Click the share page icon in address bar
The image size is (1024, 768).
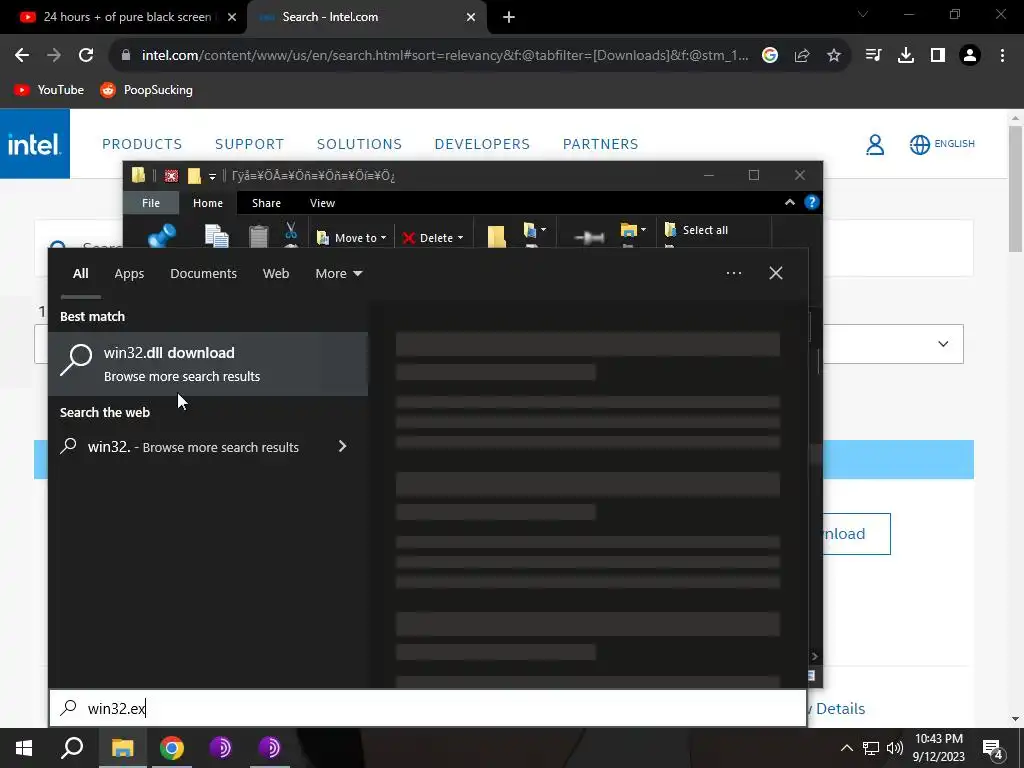point(802,56)
